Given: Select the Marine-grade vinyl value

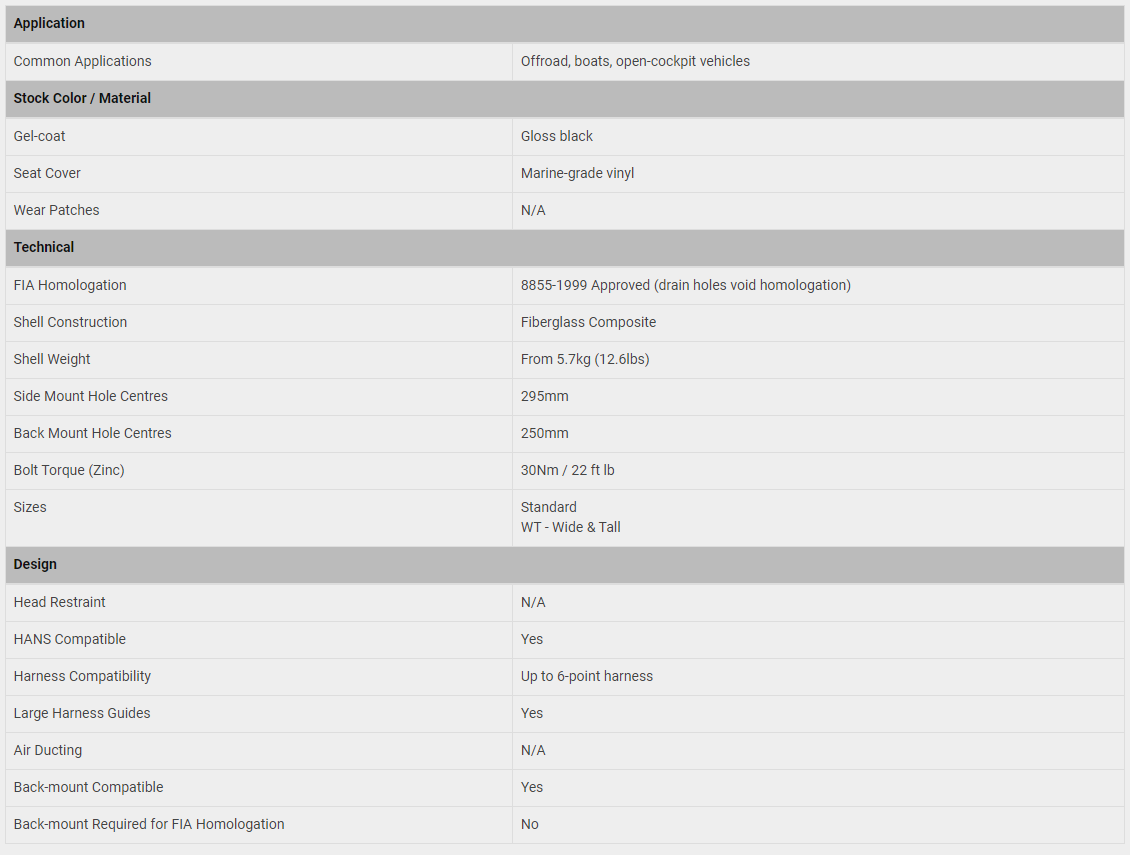Looking at the screenshot, I should (577, 174).
